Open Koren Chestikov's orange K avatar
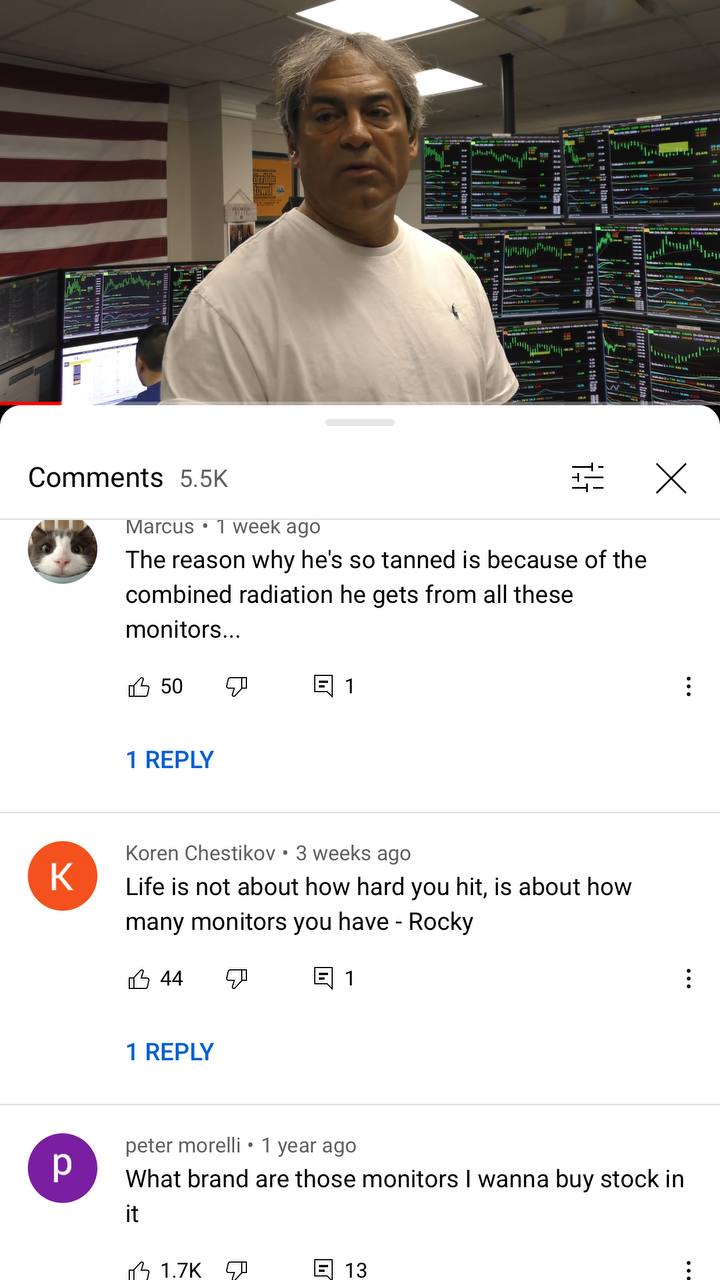The image size is (720, 1280). click(62, 876)
